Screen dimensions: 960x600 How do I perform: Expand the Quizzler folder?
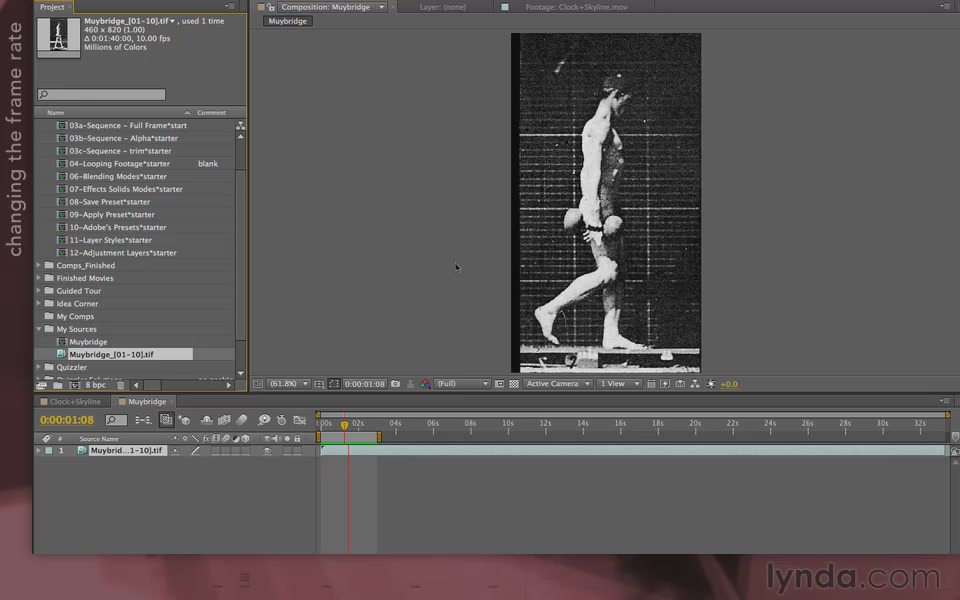[39, 367]
